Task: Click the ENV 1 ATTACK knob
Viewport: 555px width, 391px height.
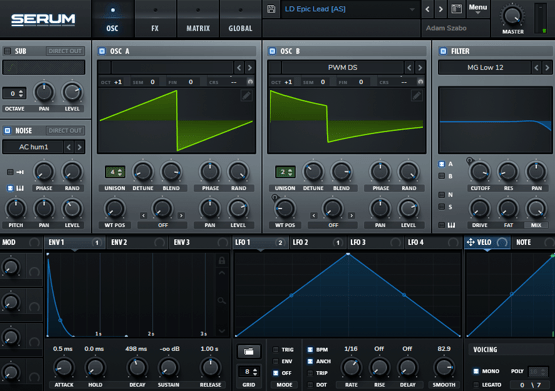Action: tap(64, 367)
